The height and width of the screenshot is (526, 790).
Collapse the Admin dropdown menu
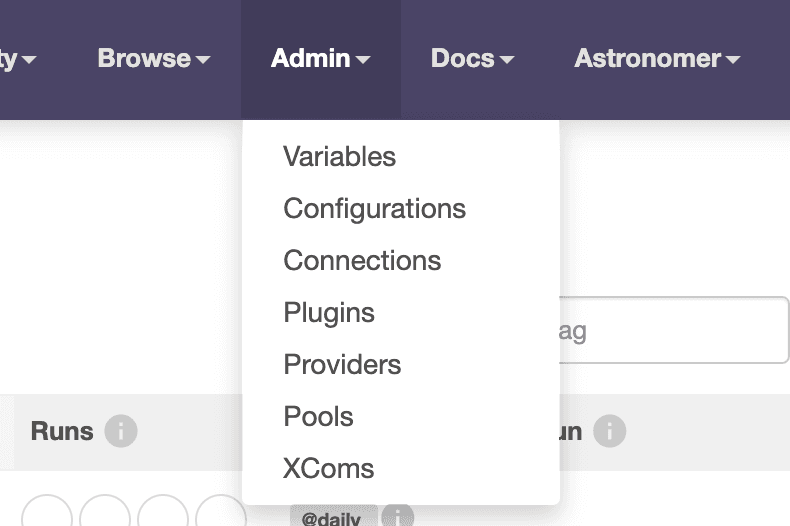(320, 59)
